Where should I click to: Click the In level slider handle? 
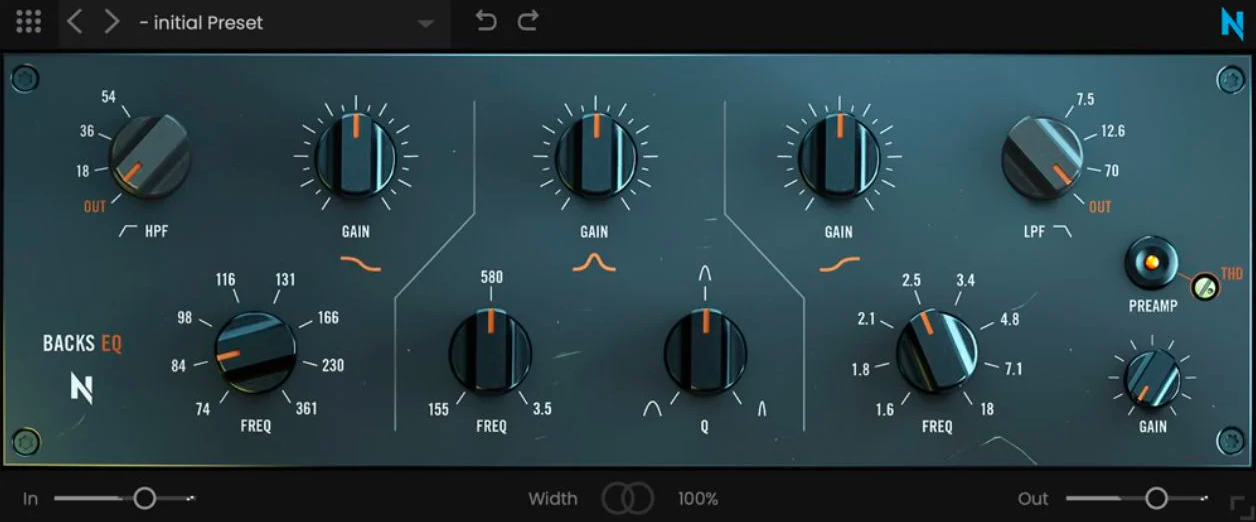(x=145, y=498)
